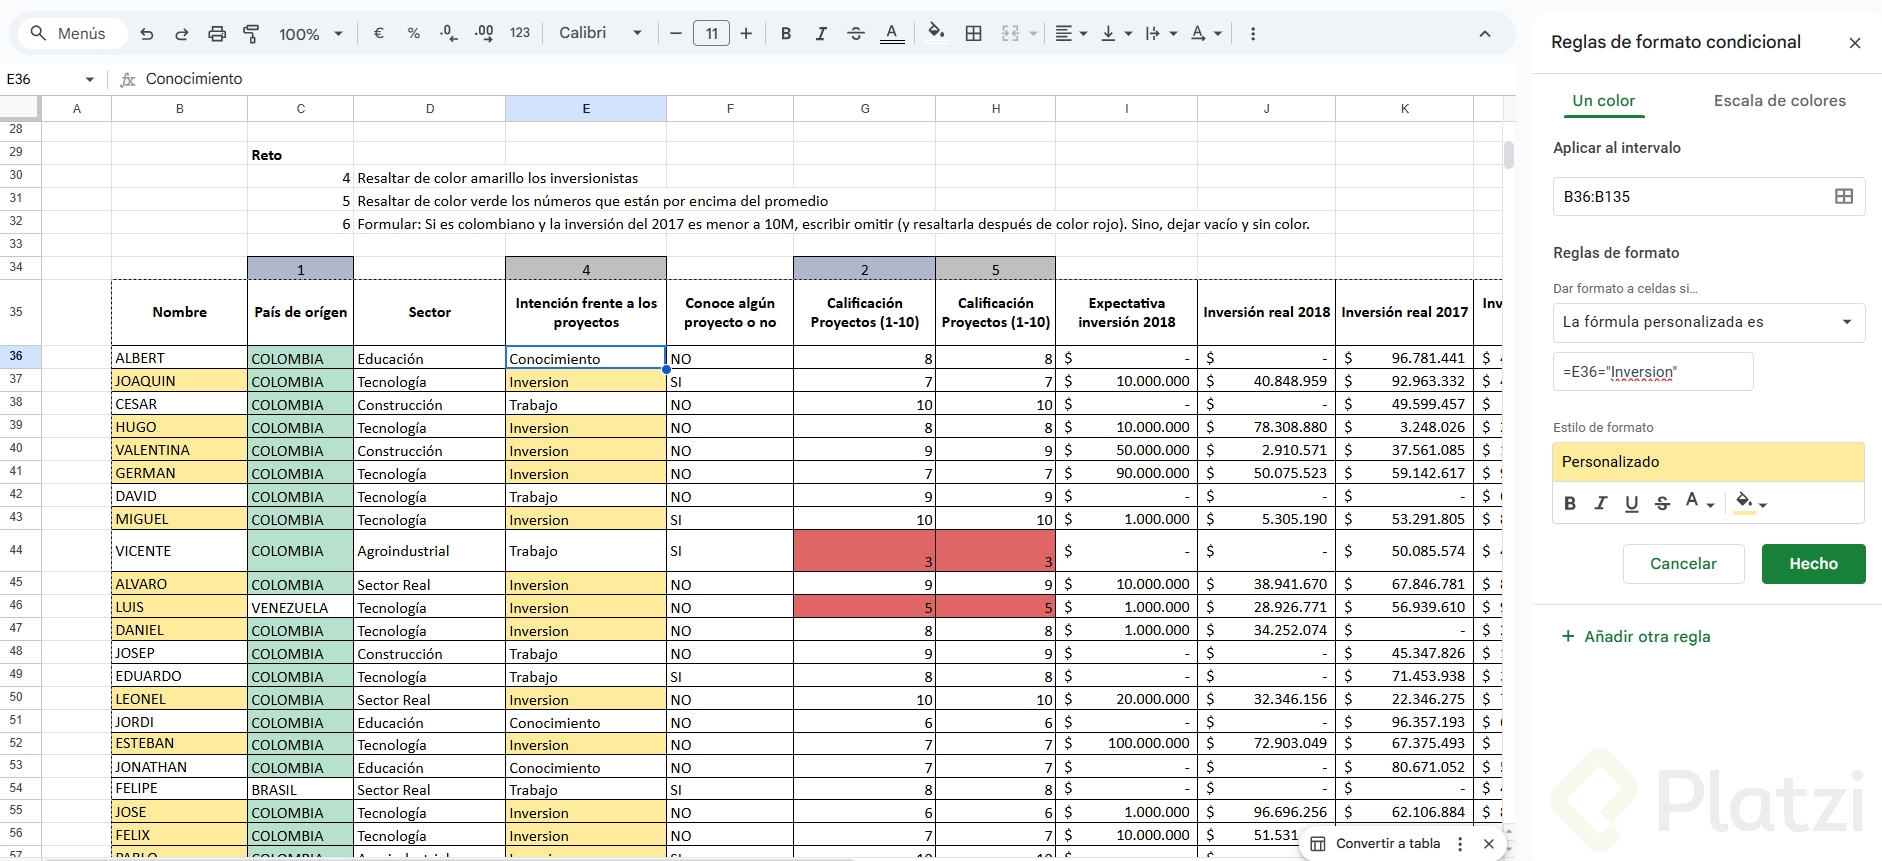The width and height of the screenshot is (1882, 861).
Task: Click the select data range grid icon
Action: (x=1843, y=197)
